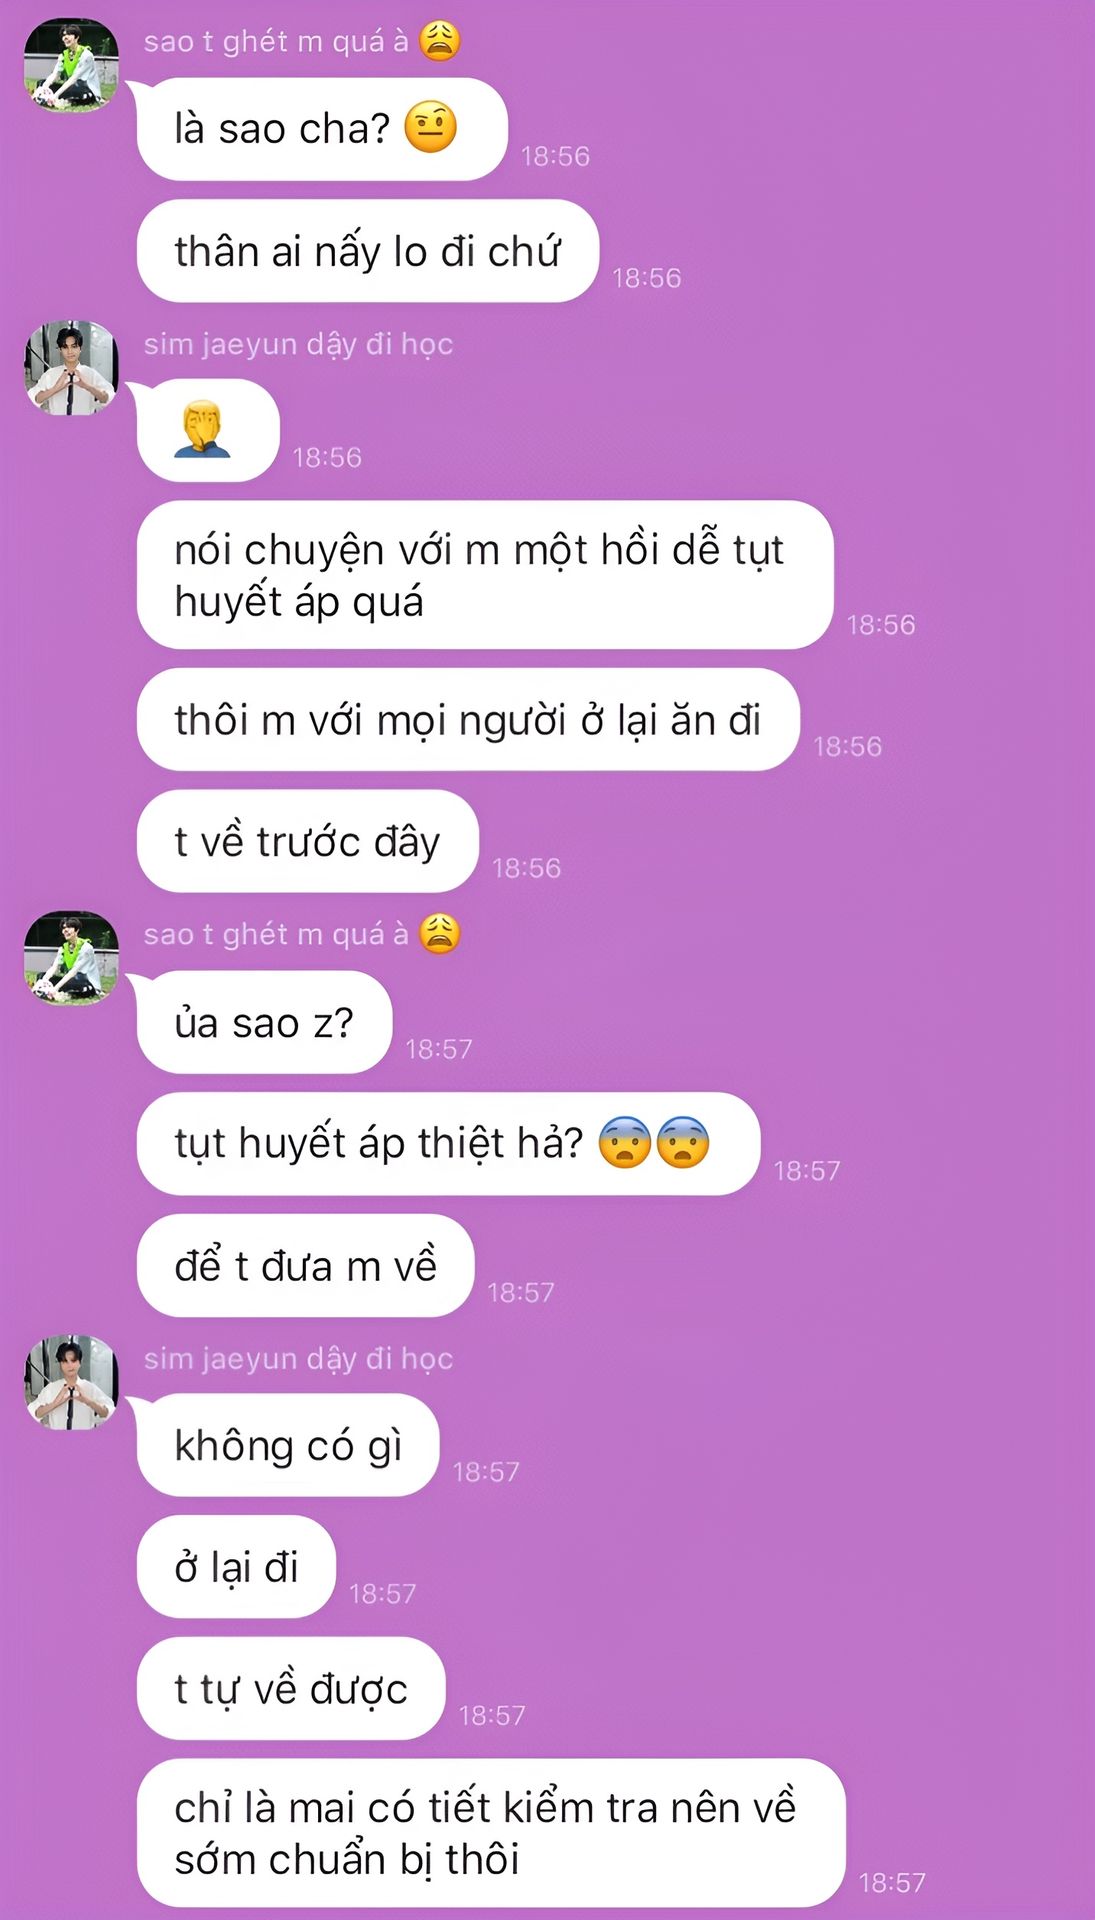Tap the fearful face emojis in message
1095x1920 pixels.
coord(654,1143)
